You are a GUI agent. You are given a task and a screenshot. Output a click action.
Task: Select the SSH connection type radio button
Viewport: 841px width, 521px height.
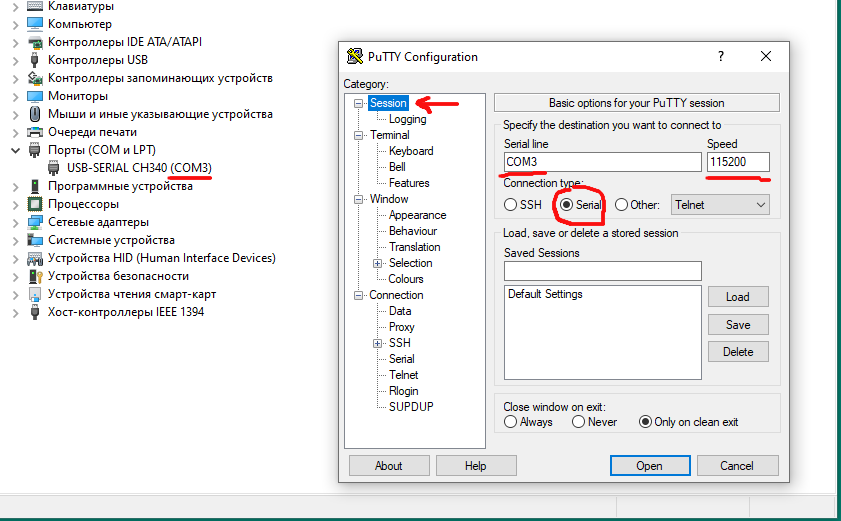[511, 204]
